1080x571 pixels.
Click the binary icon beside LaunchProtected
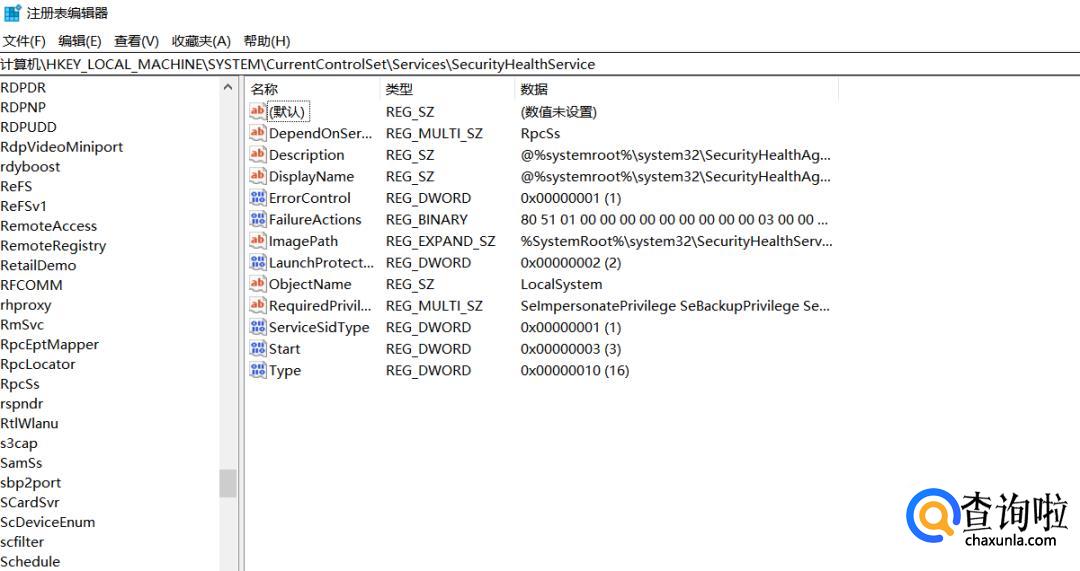point(258,262)
